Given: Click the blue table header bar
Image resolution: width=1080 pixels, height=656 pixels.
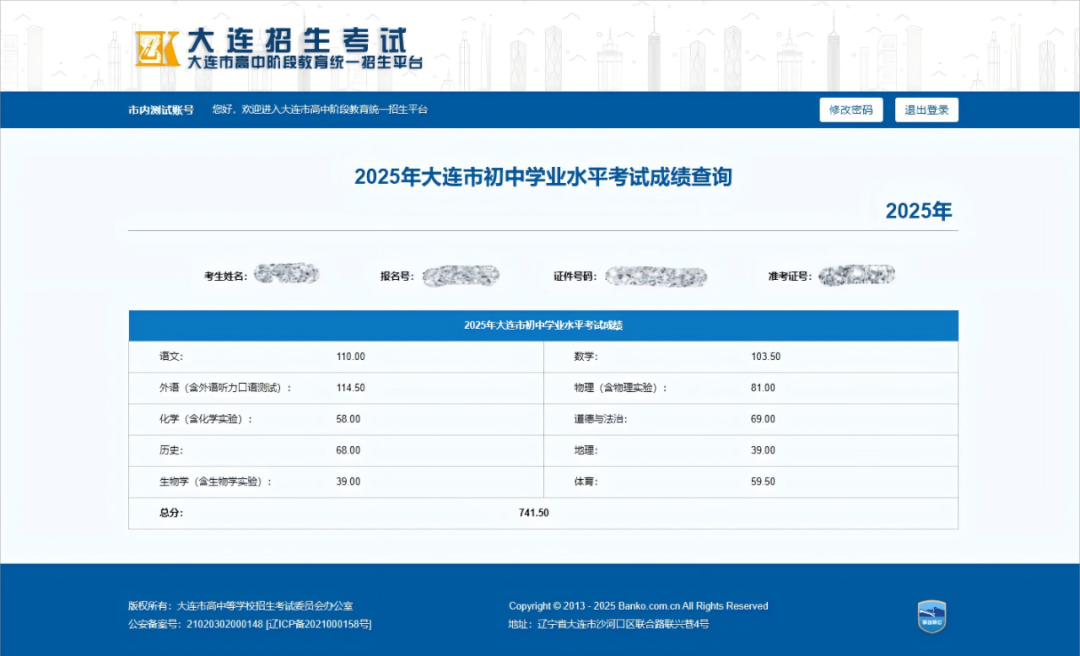Looking at the screenshot, I should pos(543,326).
